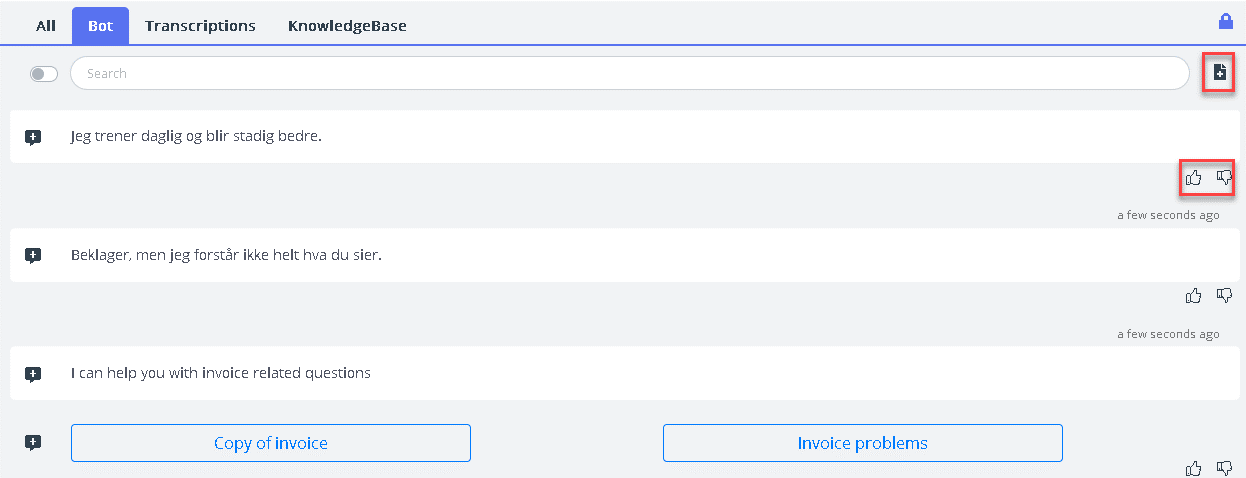Click add-comment icon beside 'Beklager' message

(x=33, y=255)
